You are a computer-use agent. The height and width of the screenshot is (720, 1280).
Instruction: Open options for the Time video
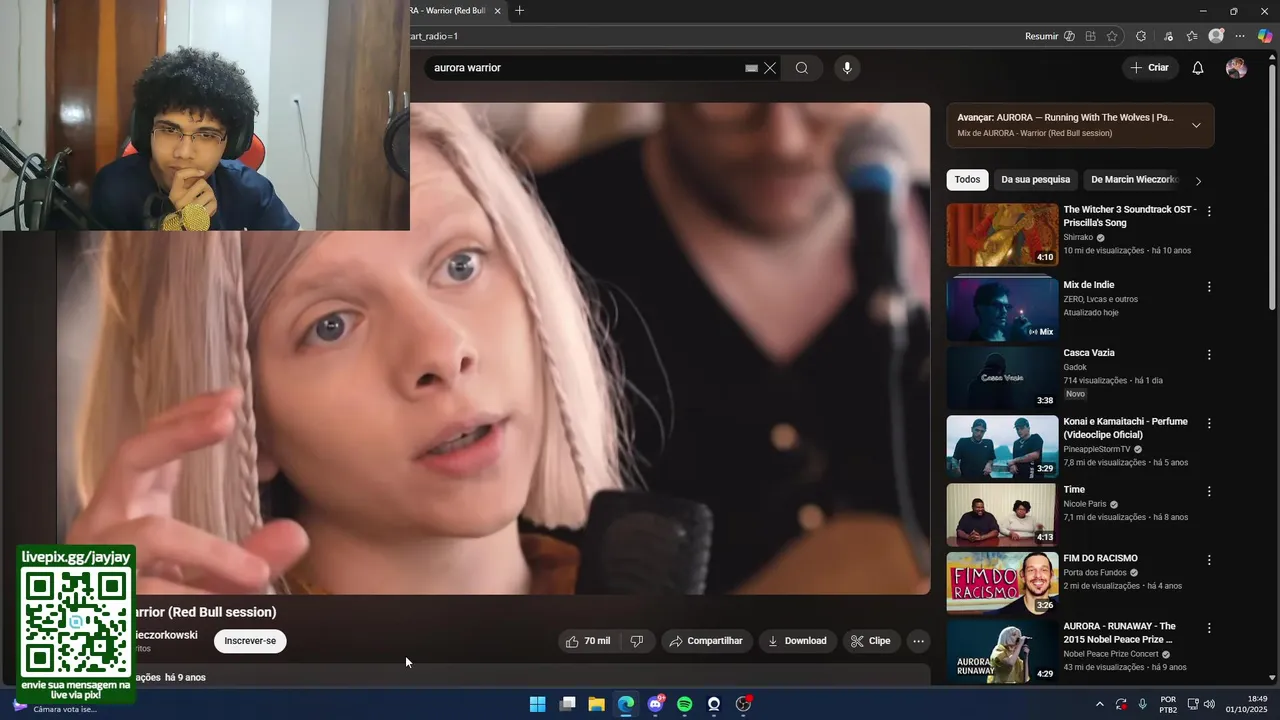1209,491
